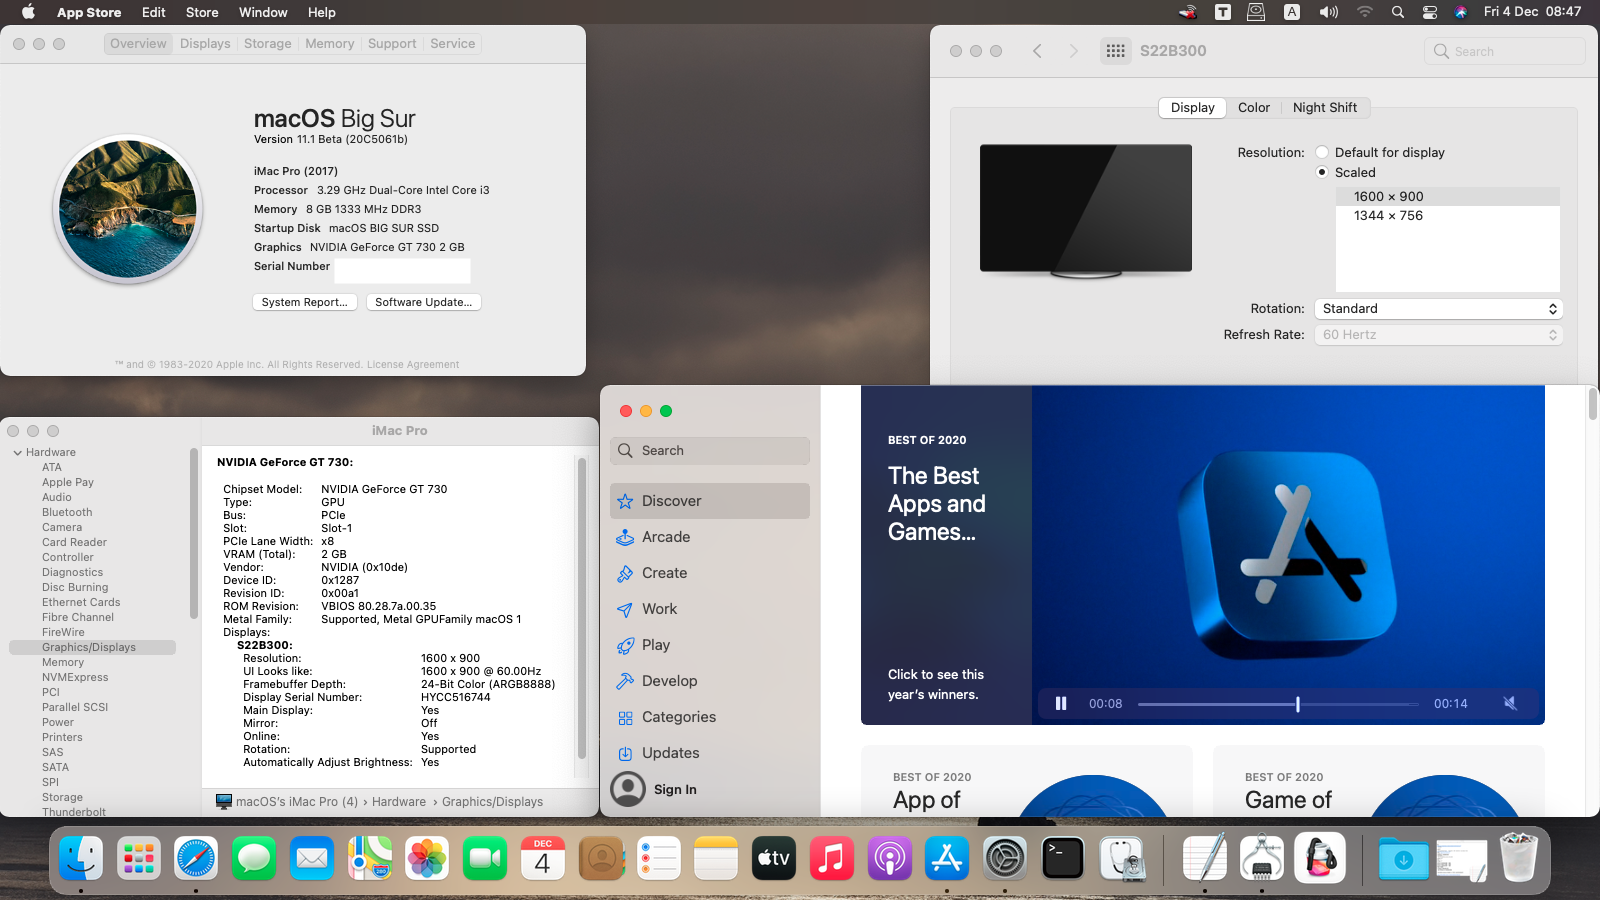Open Podcasts from the Dock

pos(890,859)
